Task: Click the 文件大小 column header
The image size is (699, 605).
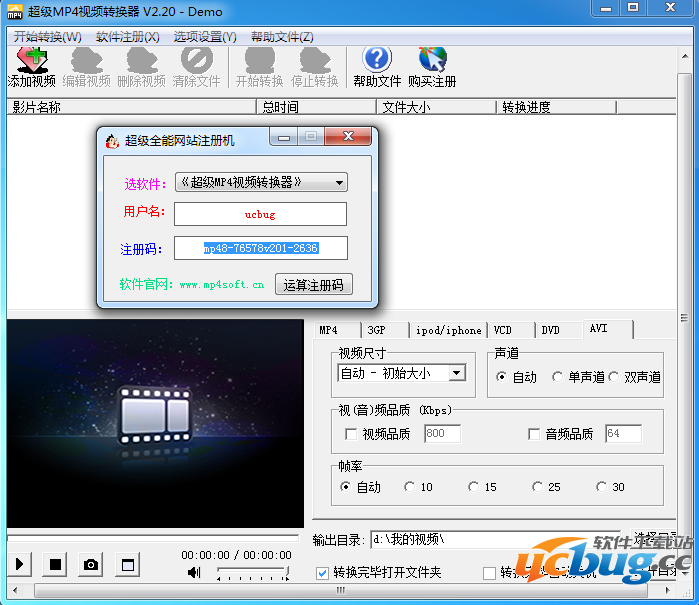Action: point(436,107)
